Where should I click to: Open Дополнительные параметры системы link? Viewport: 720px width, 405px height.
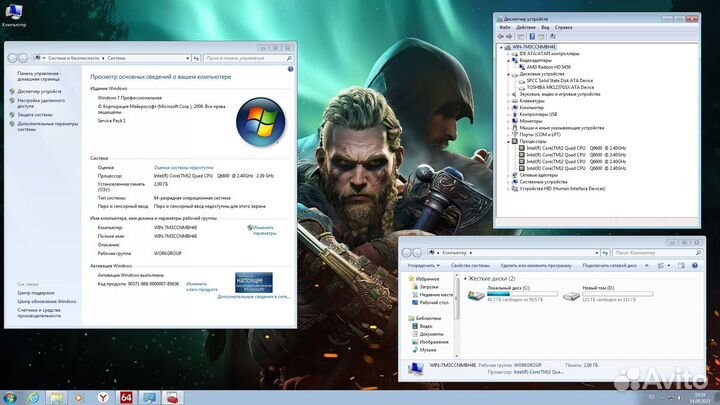coord(48,126)
